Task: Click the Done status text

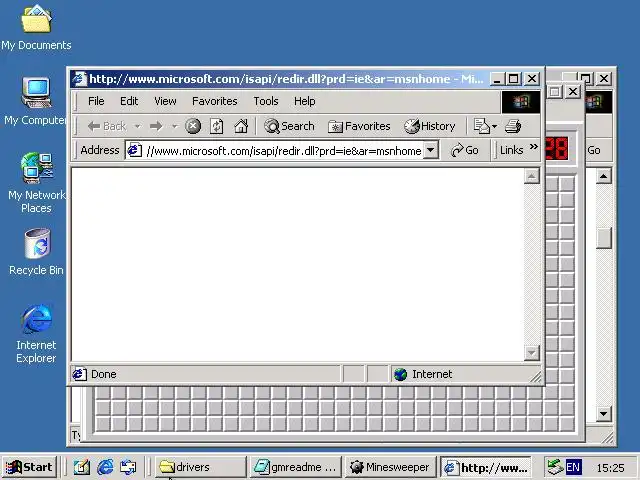Action: pos(103,374)
